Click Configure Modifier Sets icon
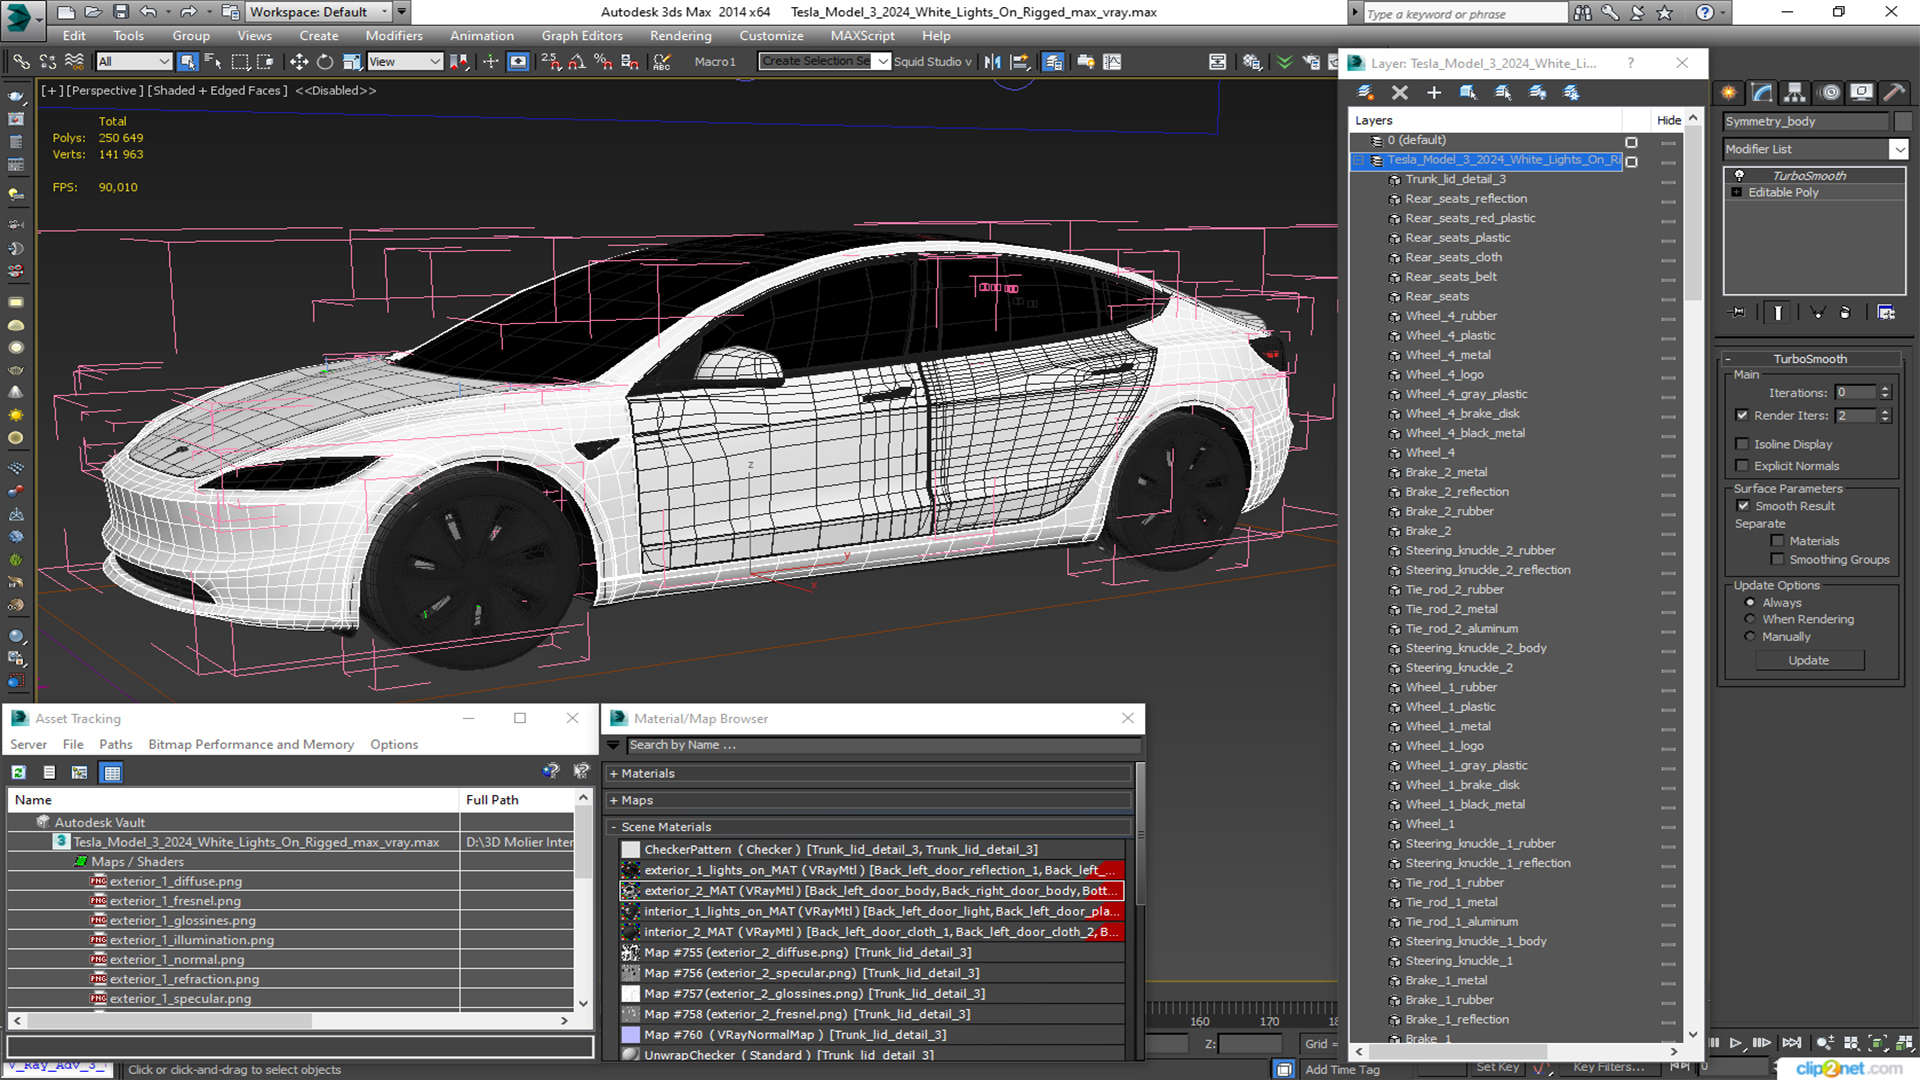Screen dimensions: 1920x1080 pos(1886,313)
